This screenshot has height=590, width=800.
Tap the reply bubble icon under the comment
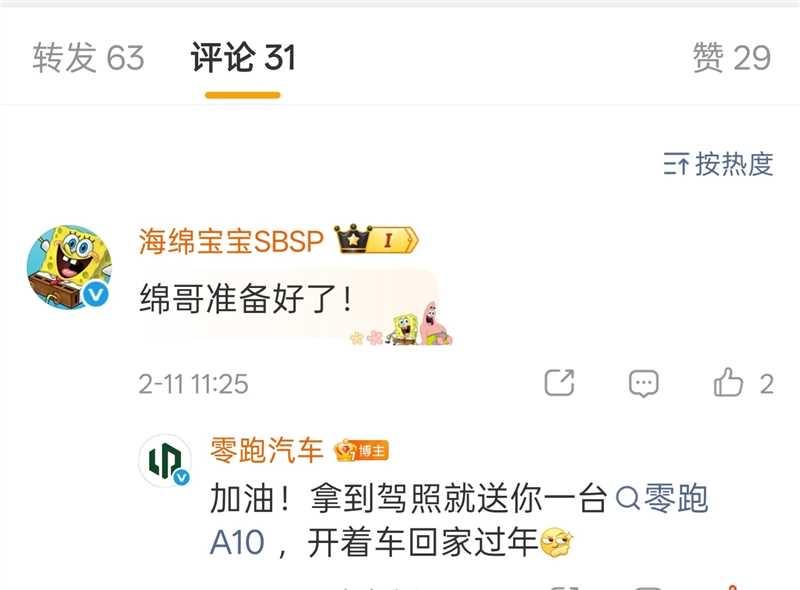pyautogui.click(x=643, y=384)
